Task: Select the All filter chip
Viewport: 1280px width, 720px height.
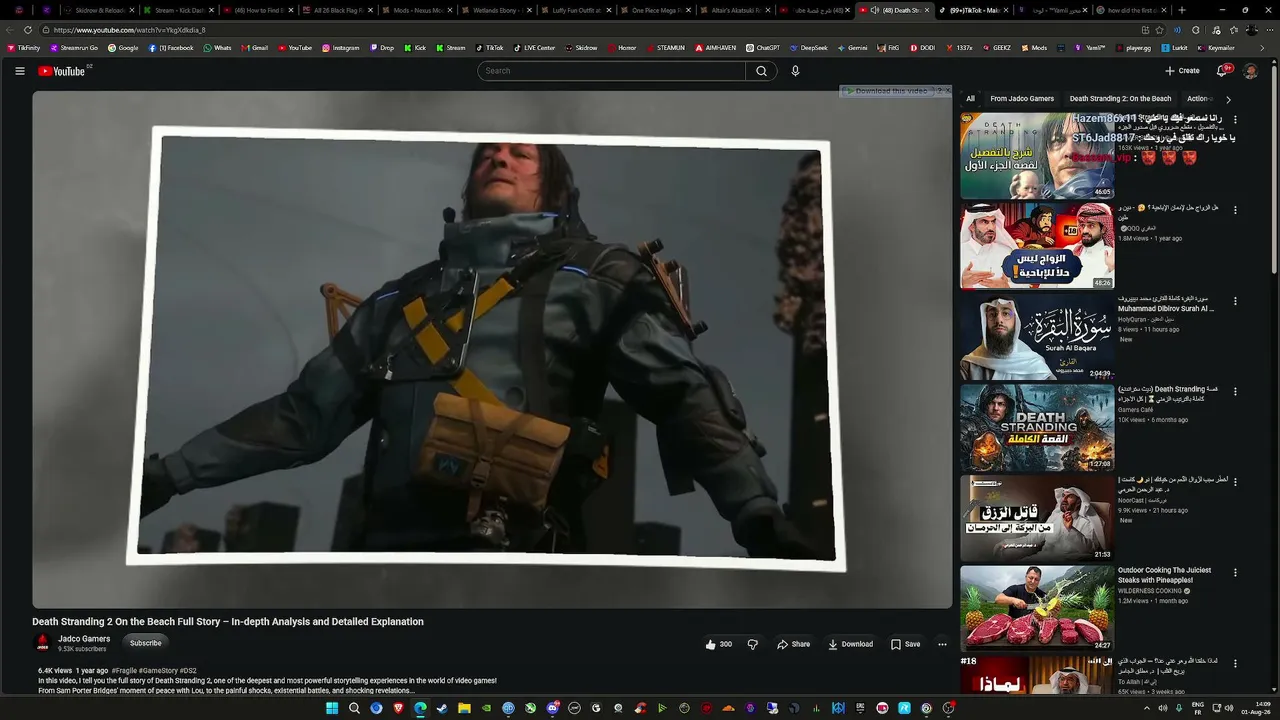Action: (x=970, y=99)
